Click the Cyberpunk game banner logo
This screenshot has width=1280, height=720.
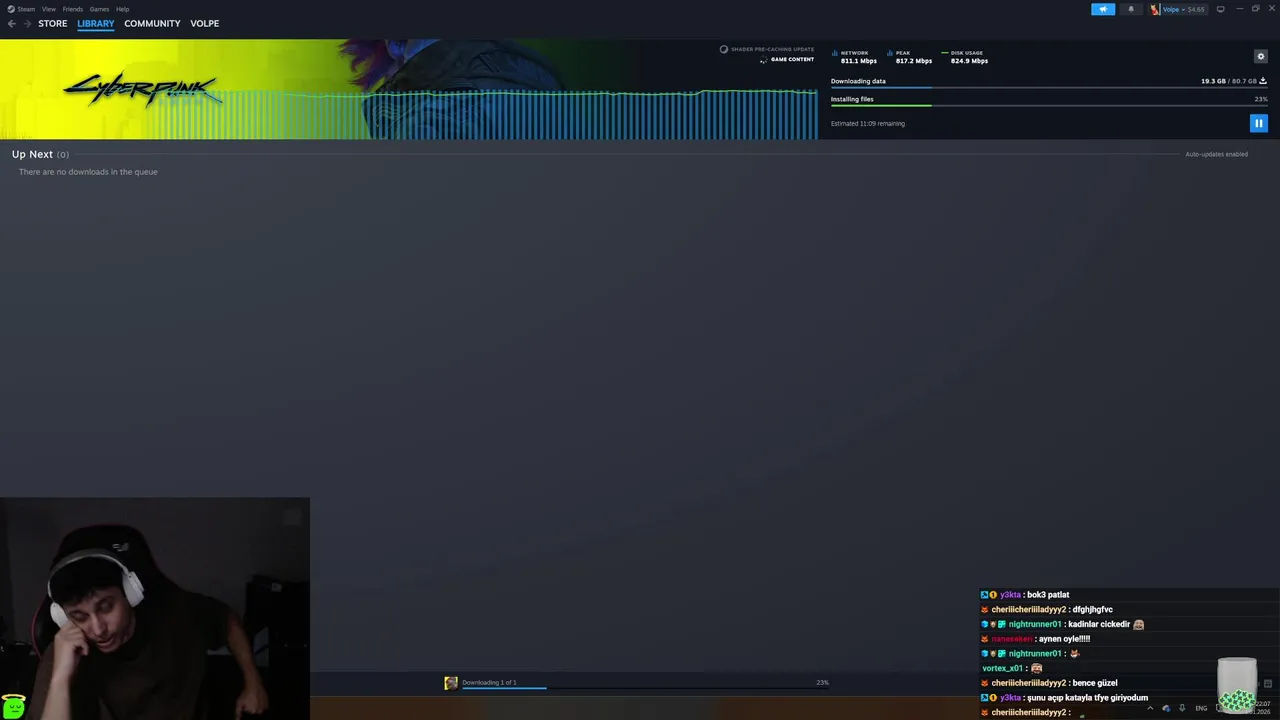142,90
